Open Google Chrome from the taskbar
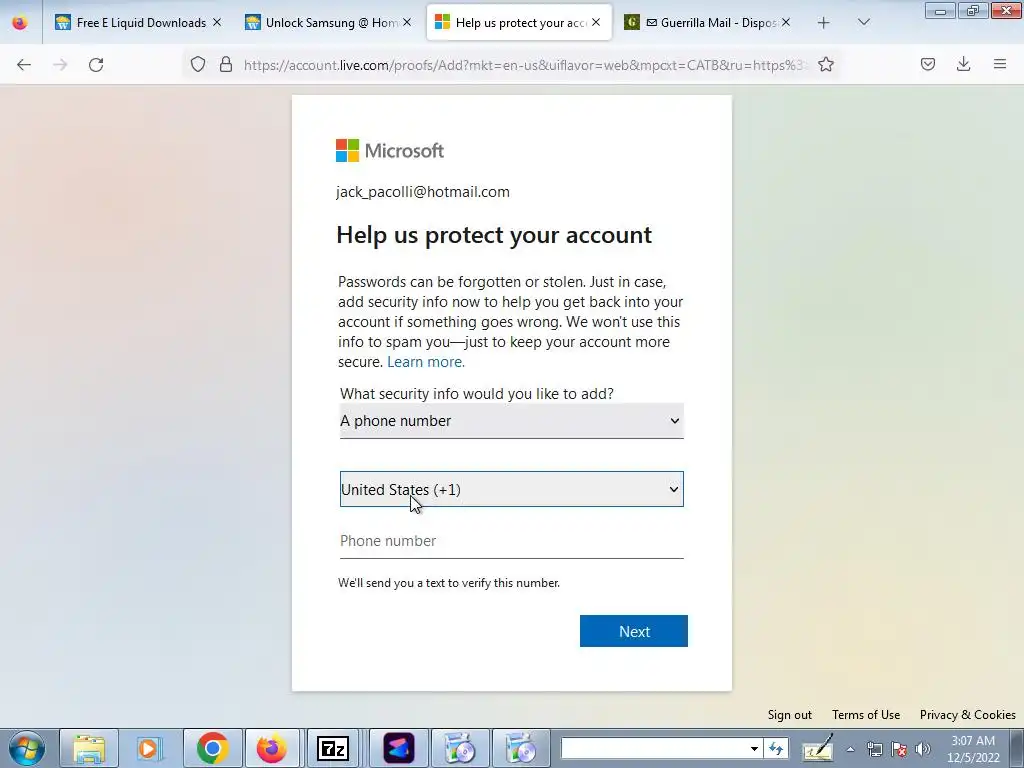This screenshot has height=768, width=1024. click(212, 748)
